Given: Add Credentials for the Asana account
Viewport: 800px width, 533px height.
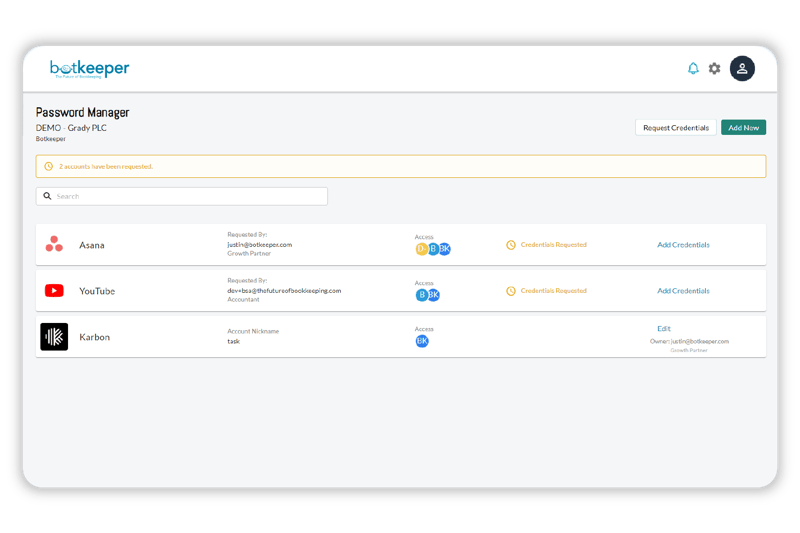Looking at the screenshot, I should point(683,245).
